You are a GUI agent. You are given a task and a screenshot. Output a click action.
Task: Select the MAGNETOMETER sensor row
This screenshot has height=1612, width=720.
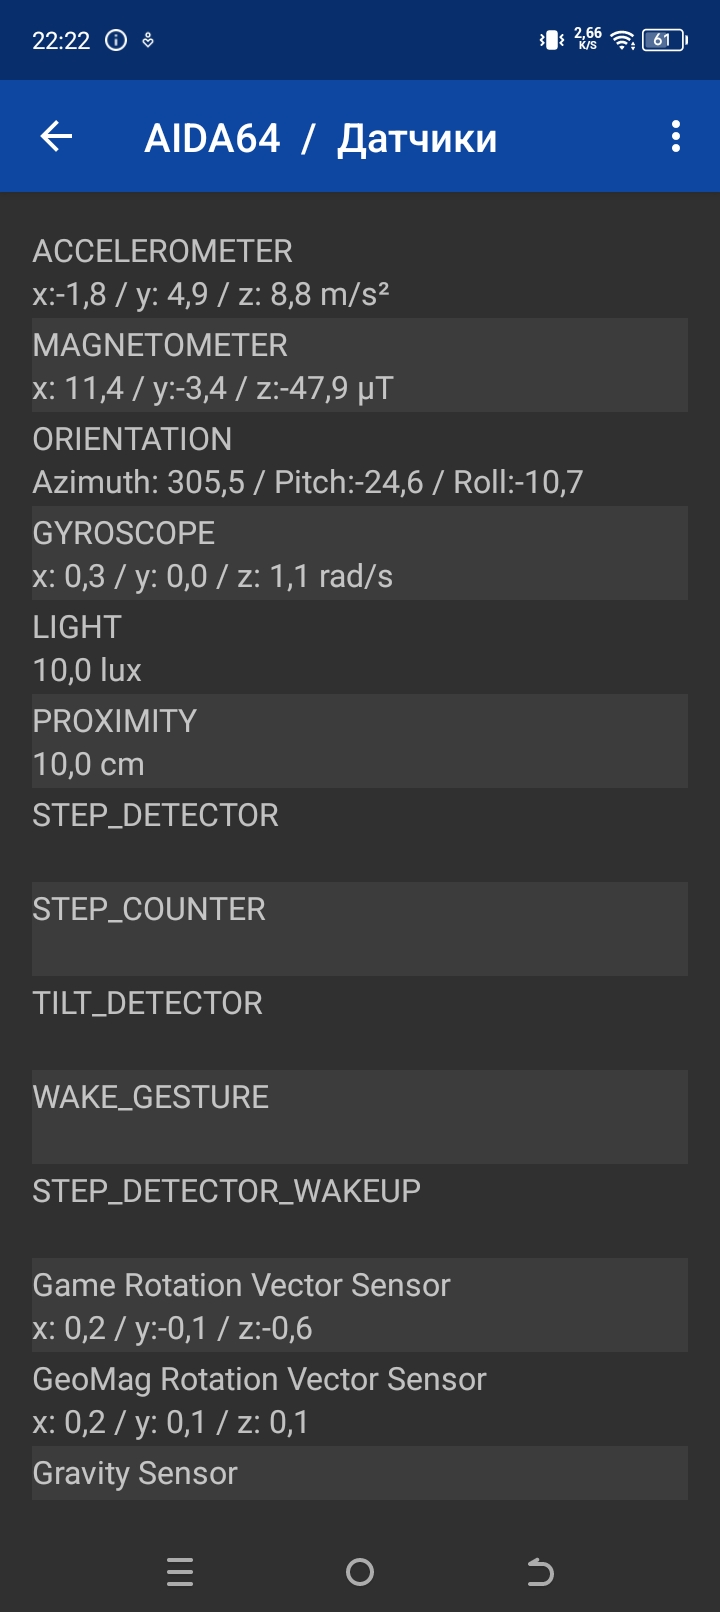tap(359, 366)
